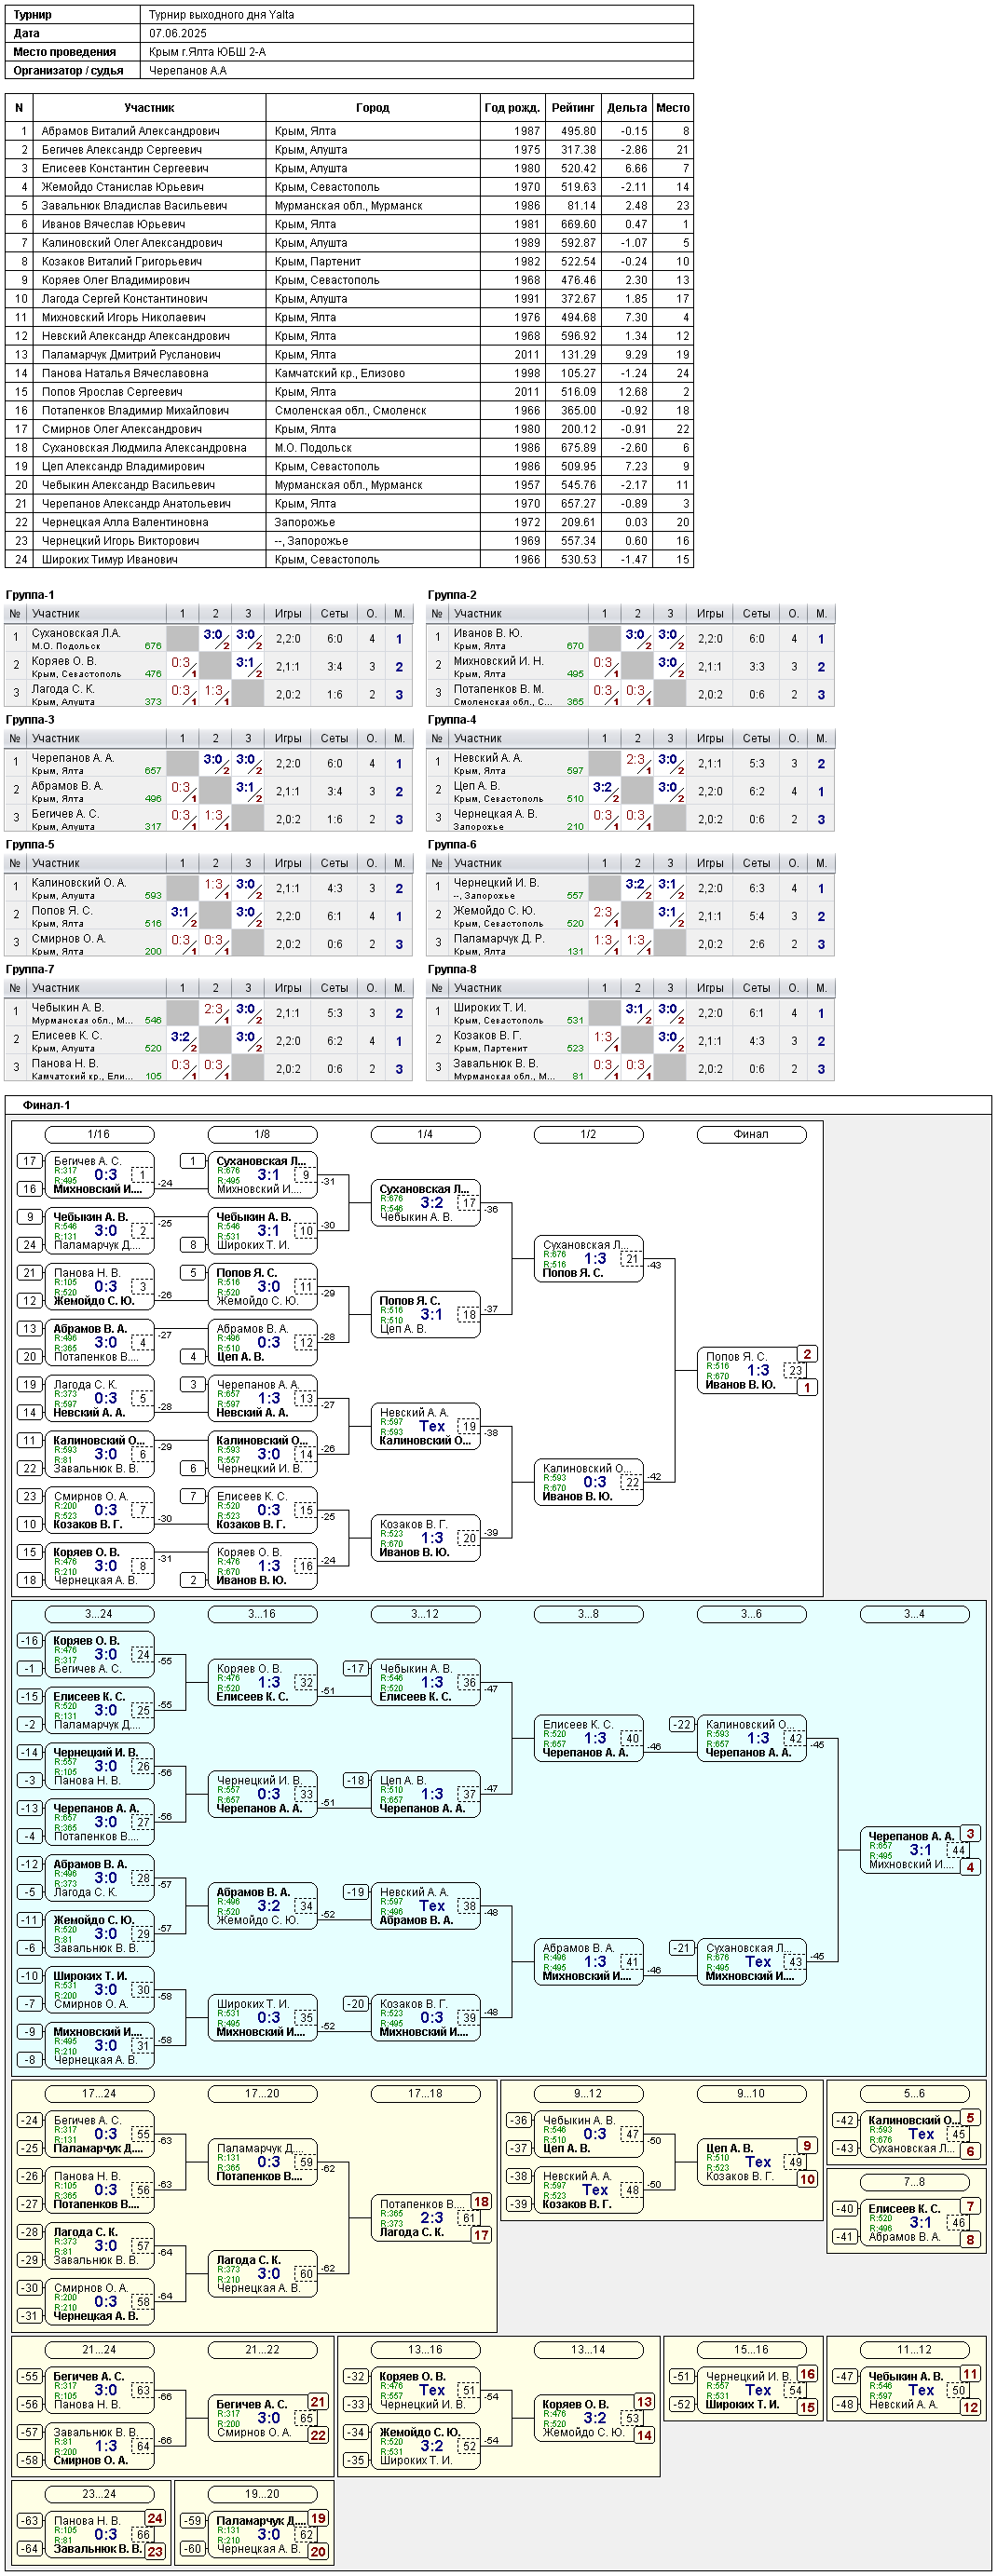
Task: Click the city "Смоленская обл., Смоленск"
Action: [351, 411]
